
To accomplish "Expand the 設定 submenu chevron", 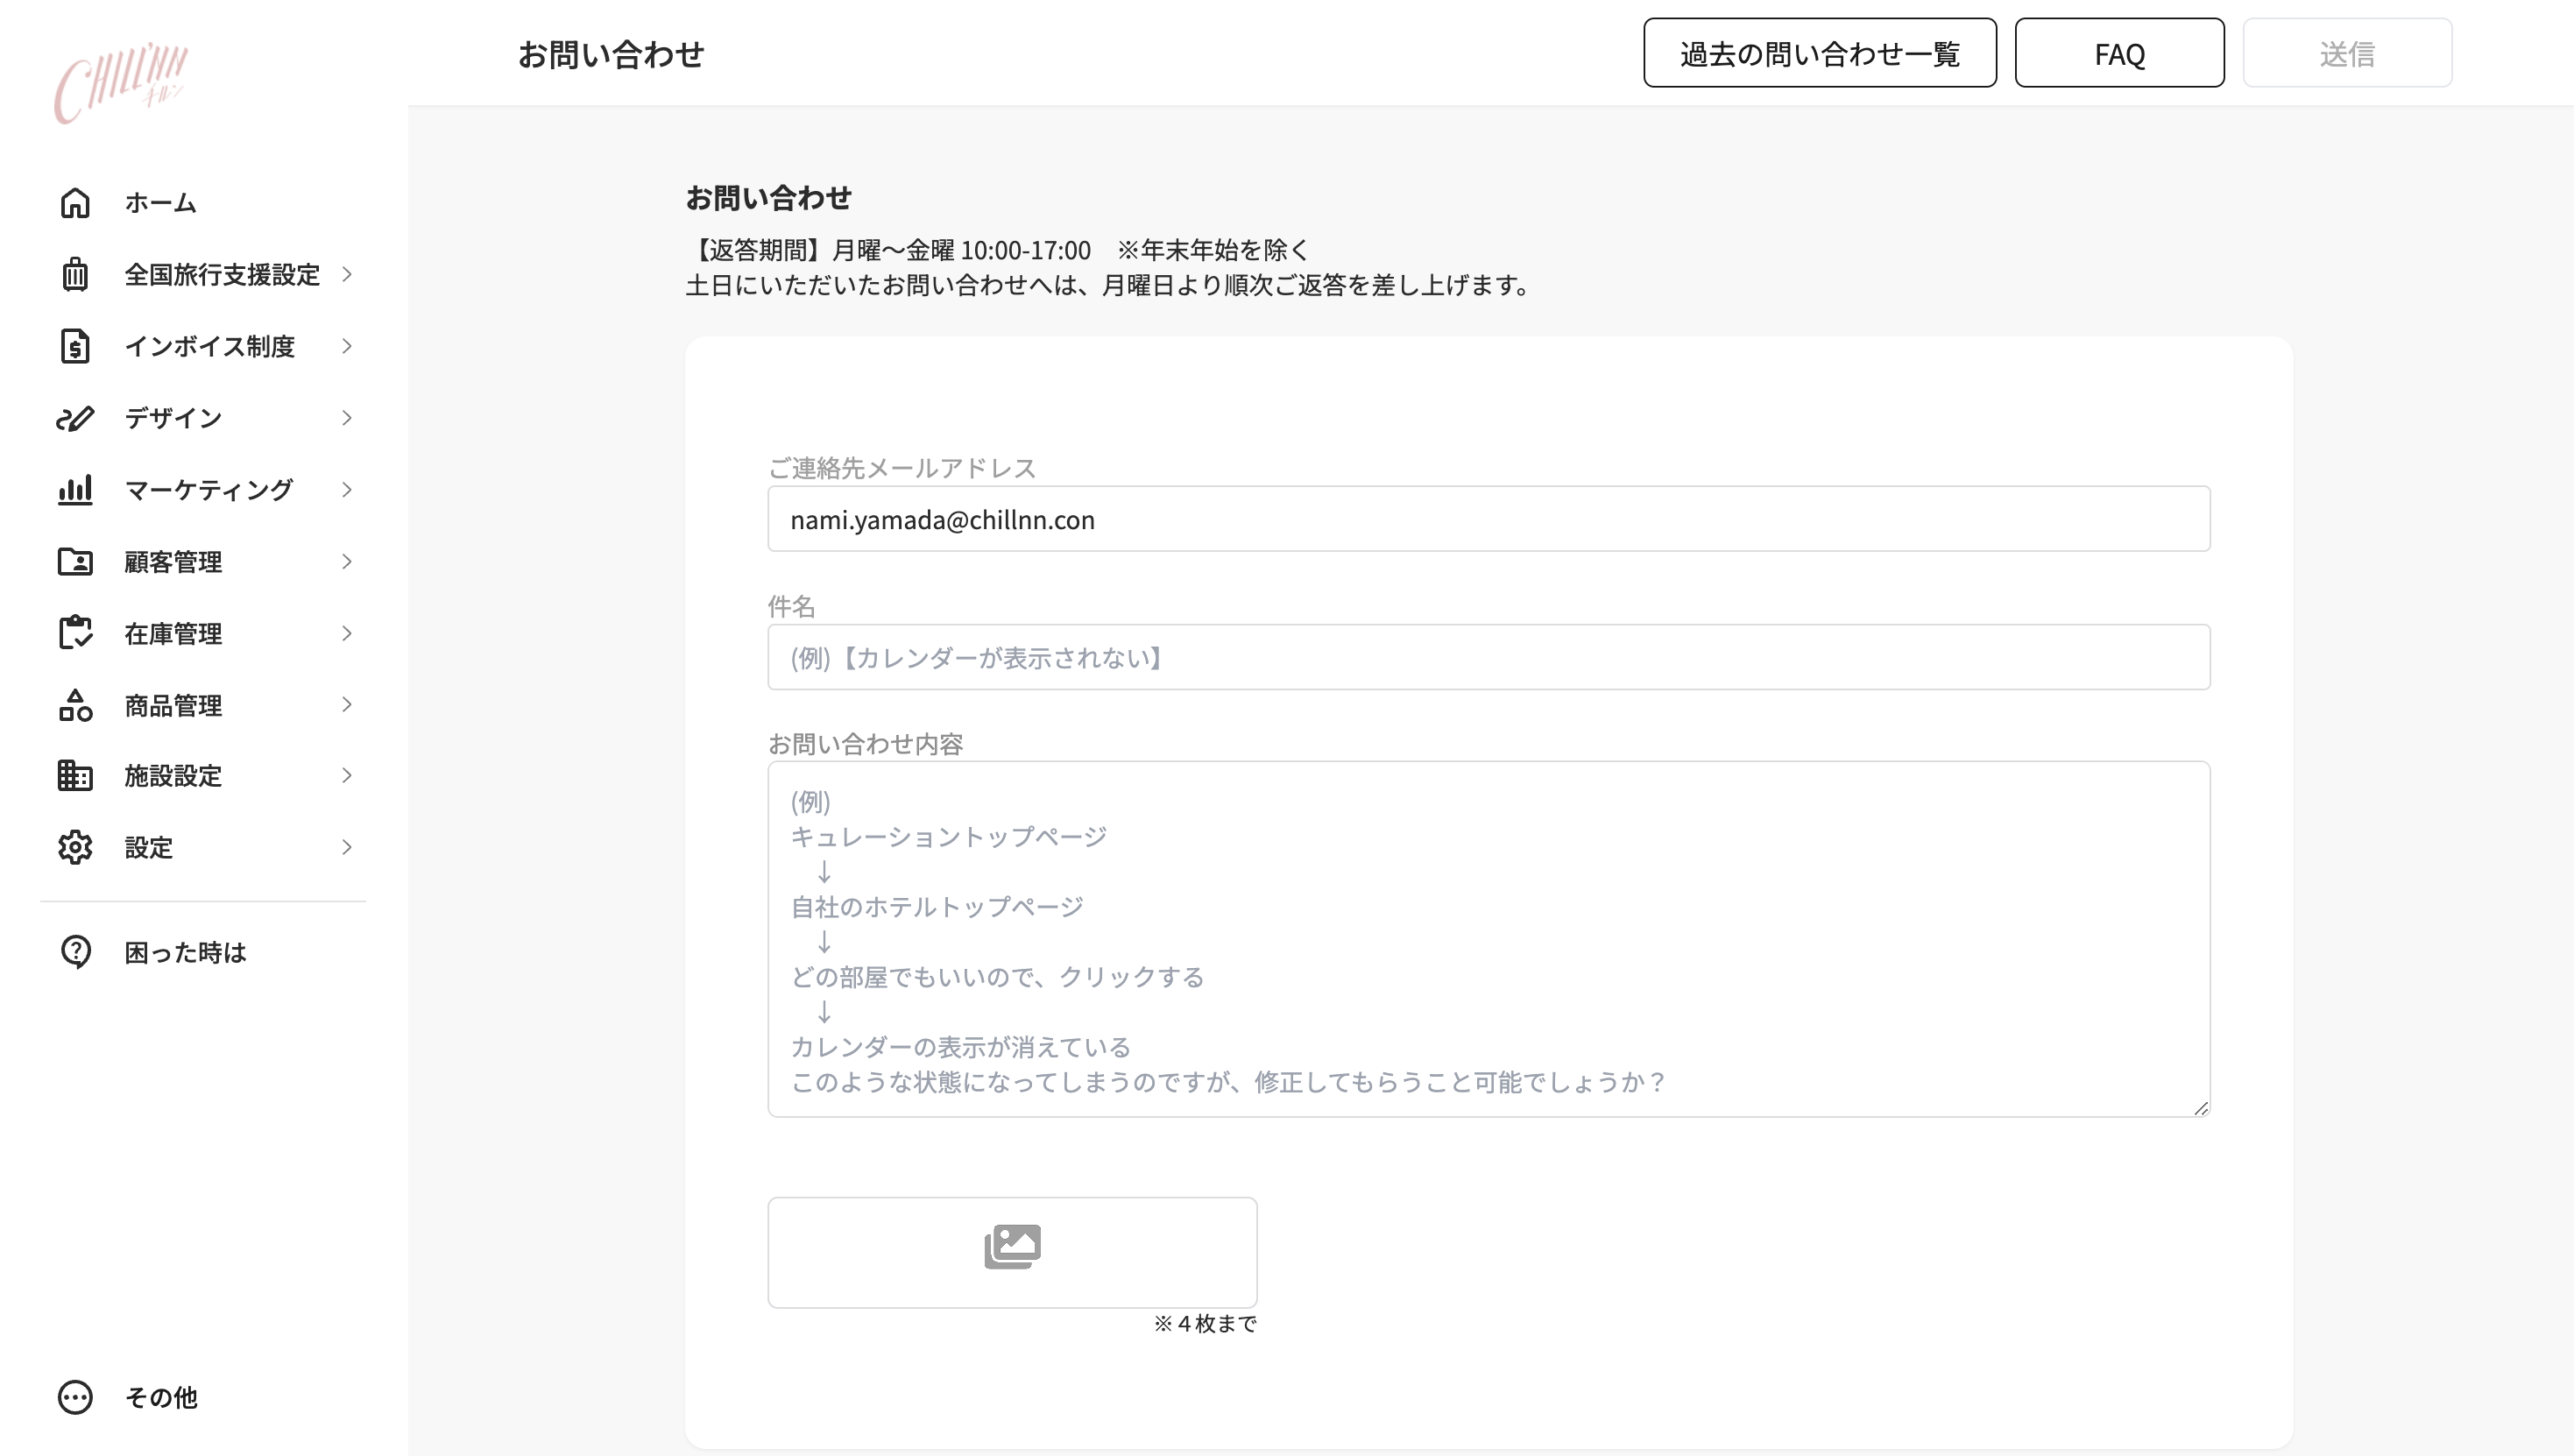I will click(347, 847).
